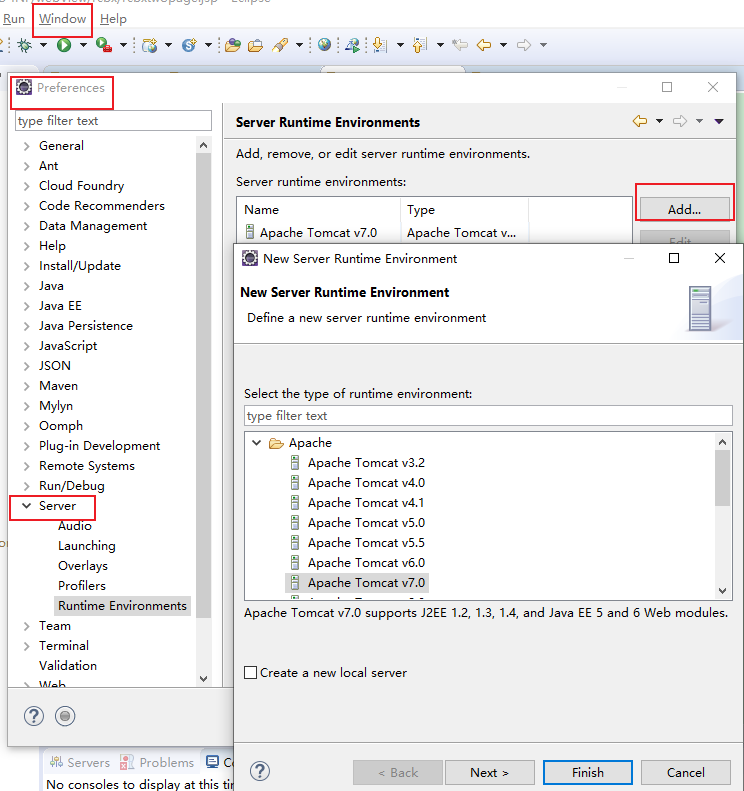Image resolution: width=744 pixels, height=791 pixels.
Task: Select Validation in preferences tree
Action: [68, 666]
